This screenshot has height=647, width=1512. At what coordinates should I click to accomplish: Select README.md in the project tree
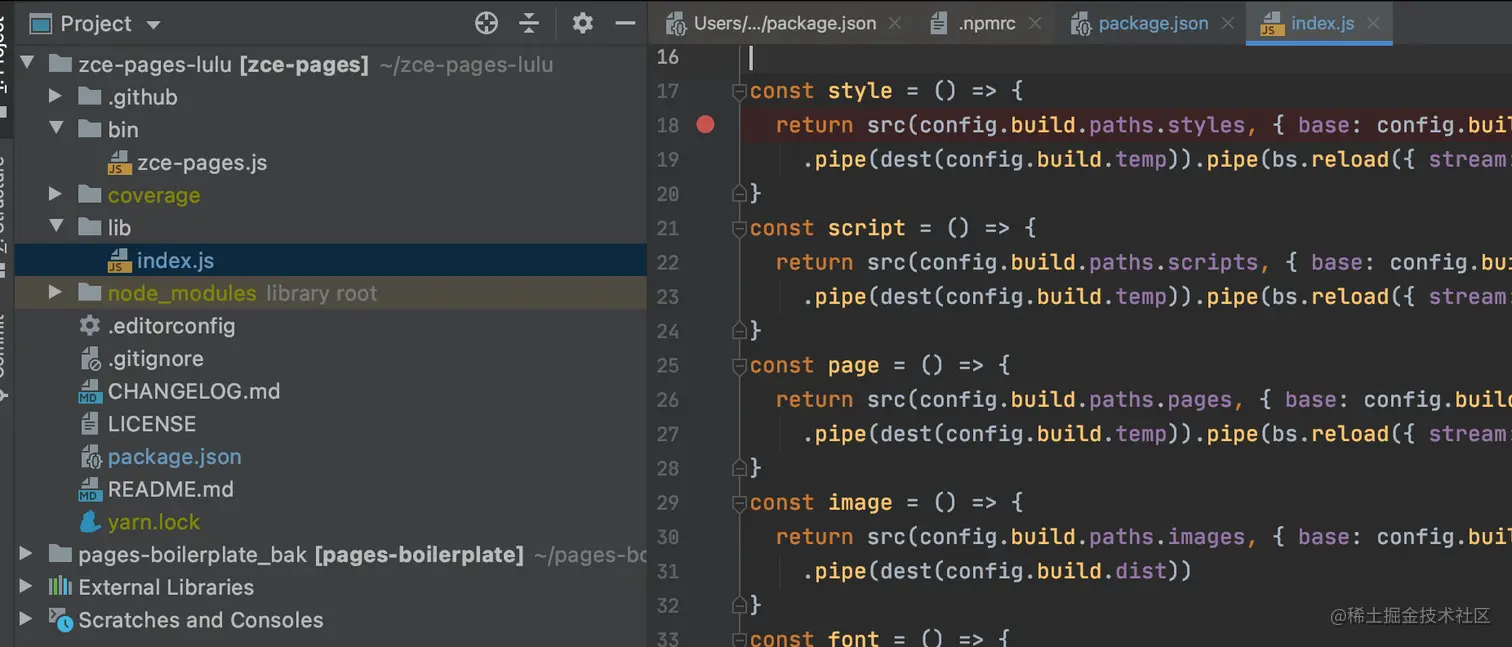pyautogui.click(x=170, y=489)
